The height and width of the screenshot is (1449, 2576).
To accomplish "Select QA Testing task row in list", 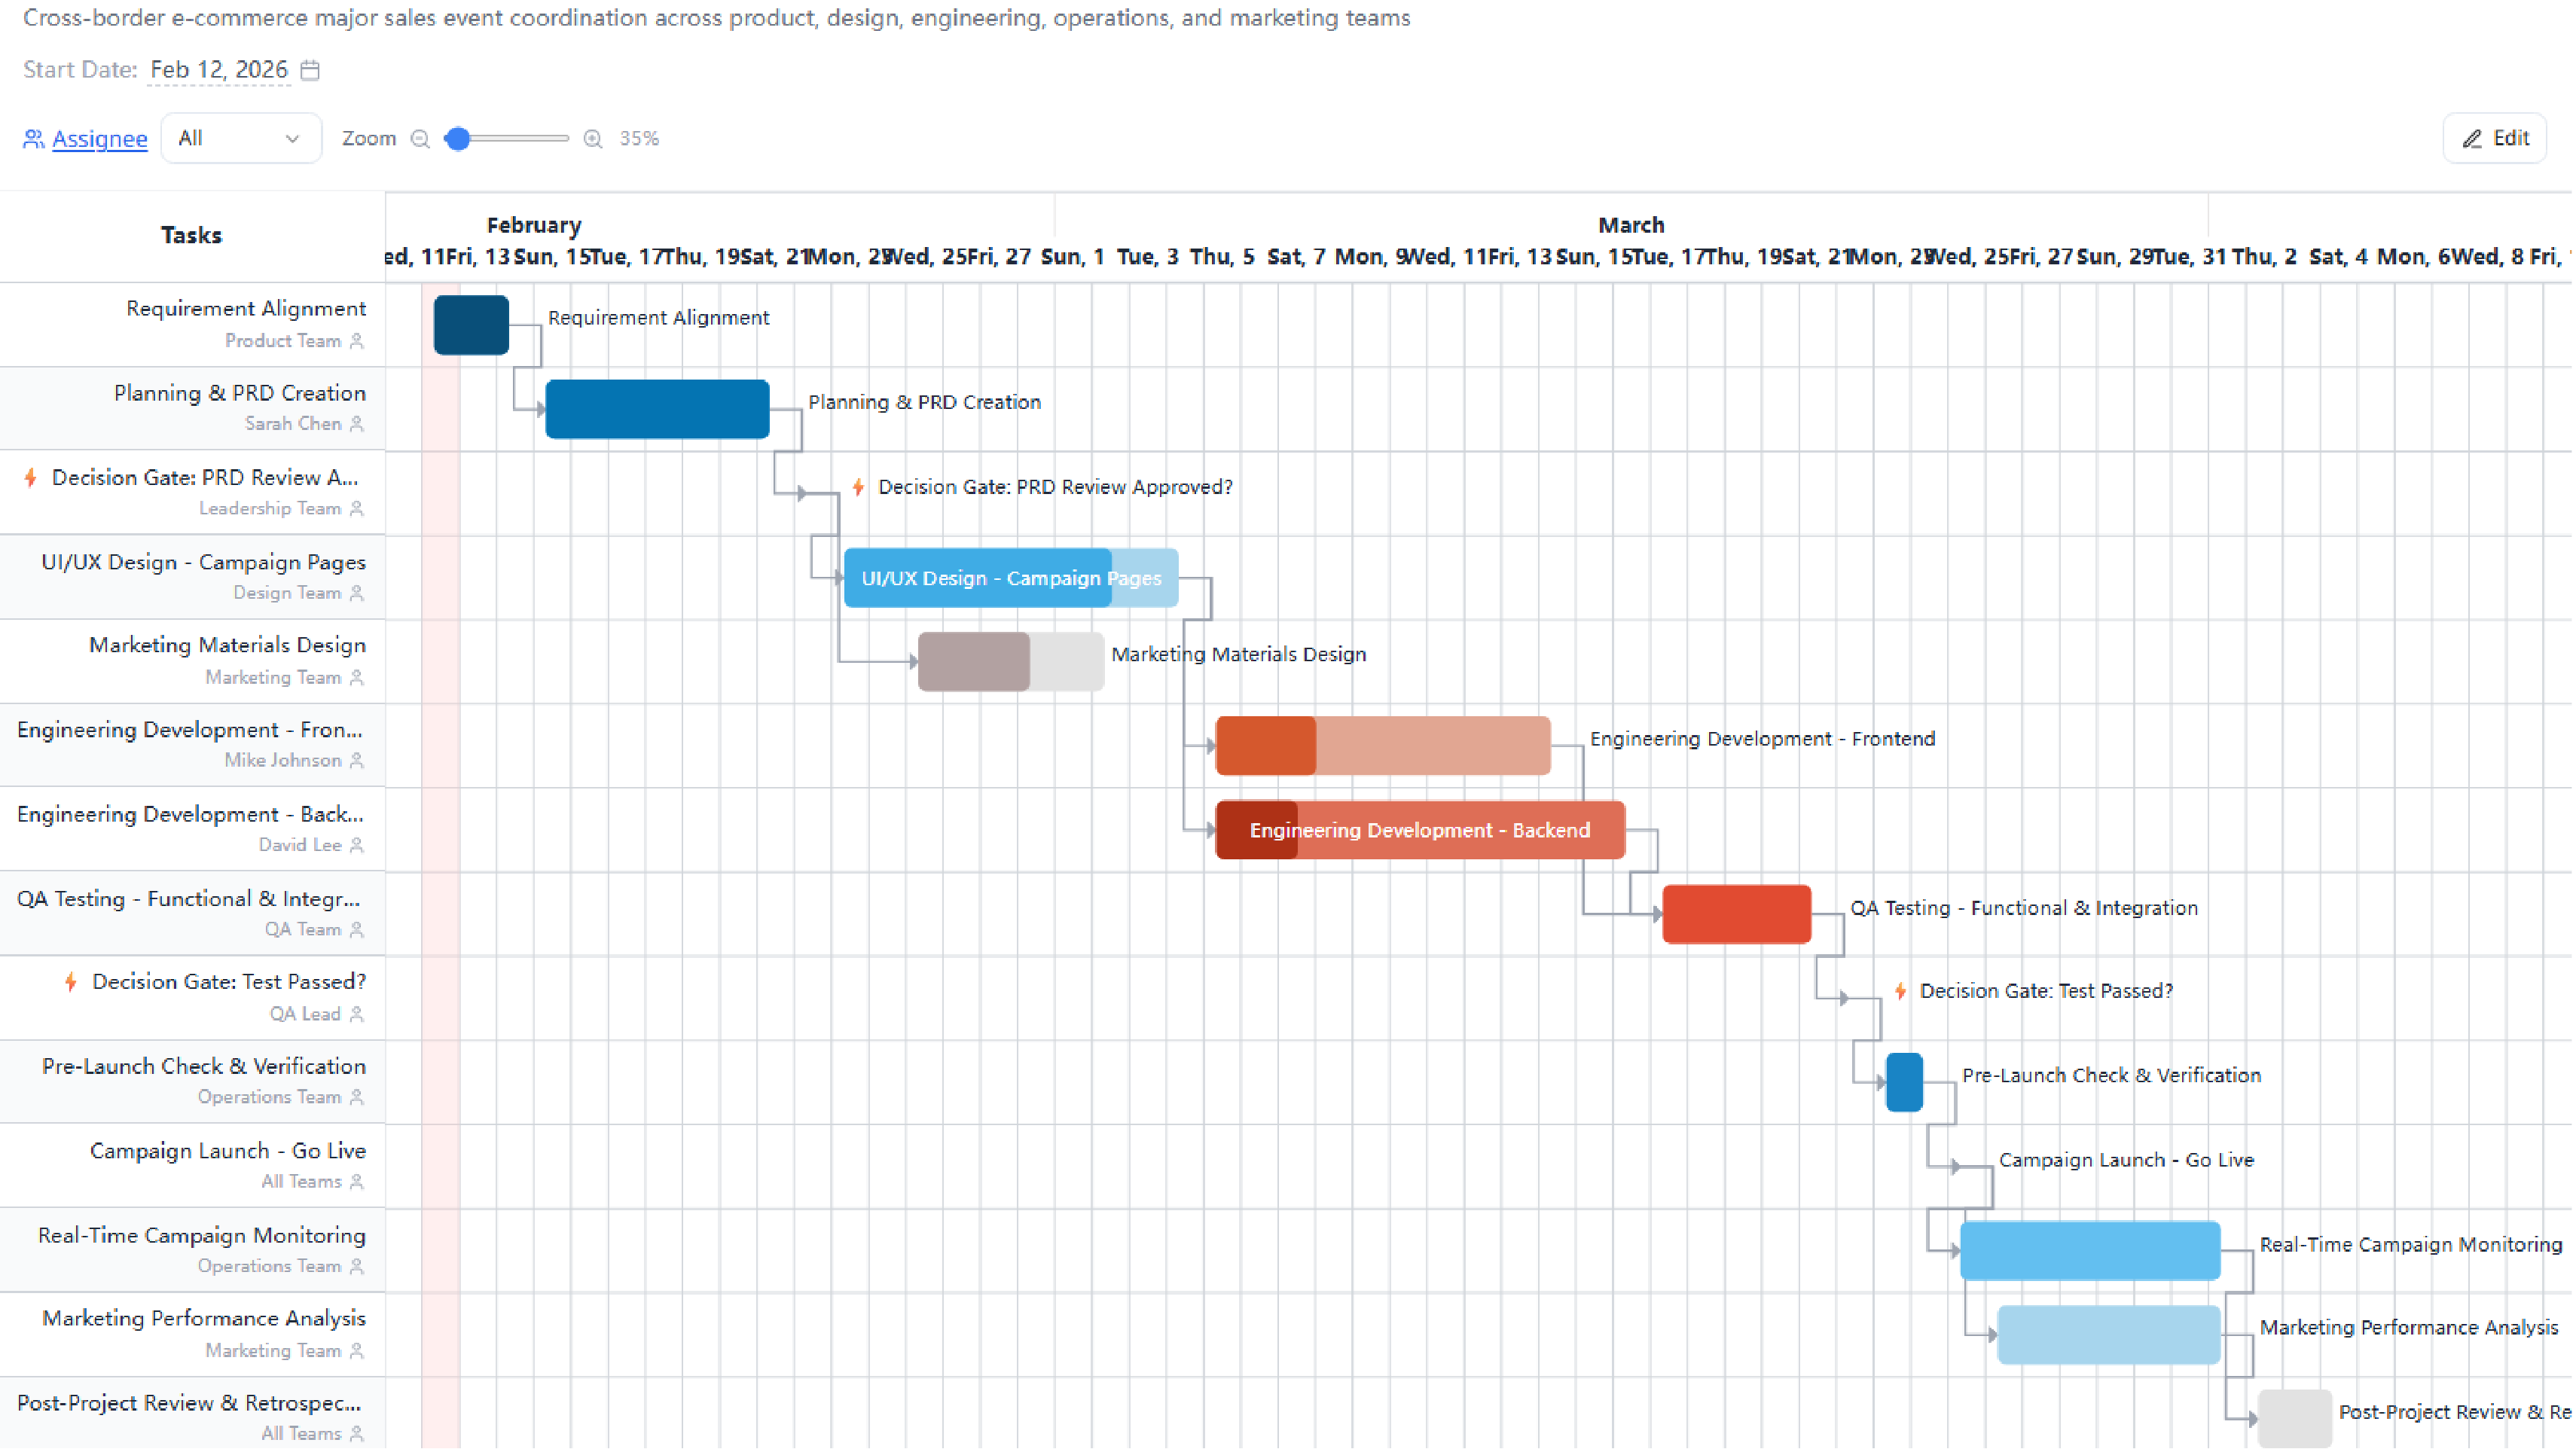I will (190, 913).
